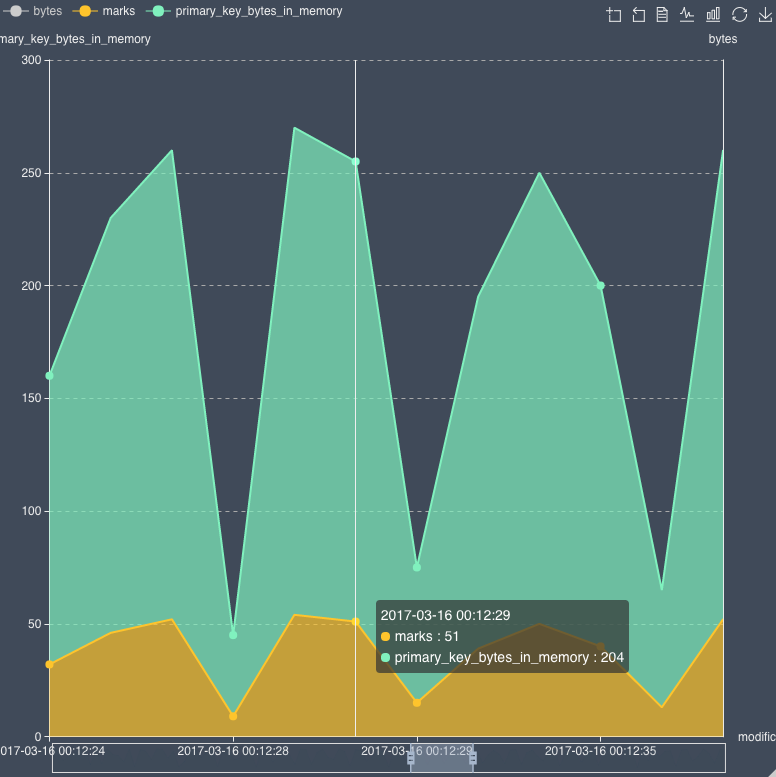Open the data view document icon
The image size is (776, 777).
pos(662,14)
